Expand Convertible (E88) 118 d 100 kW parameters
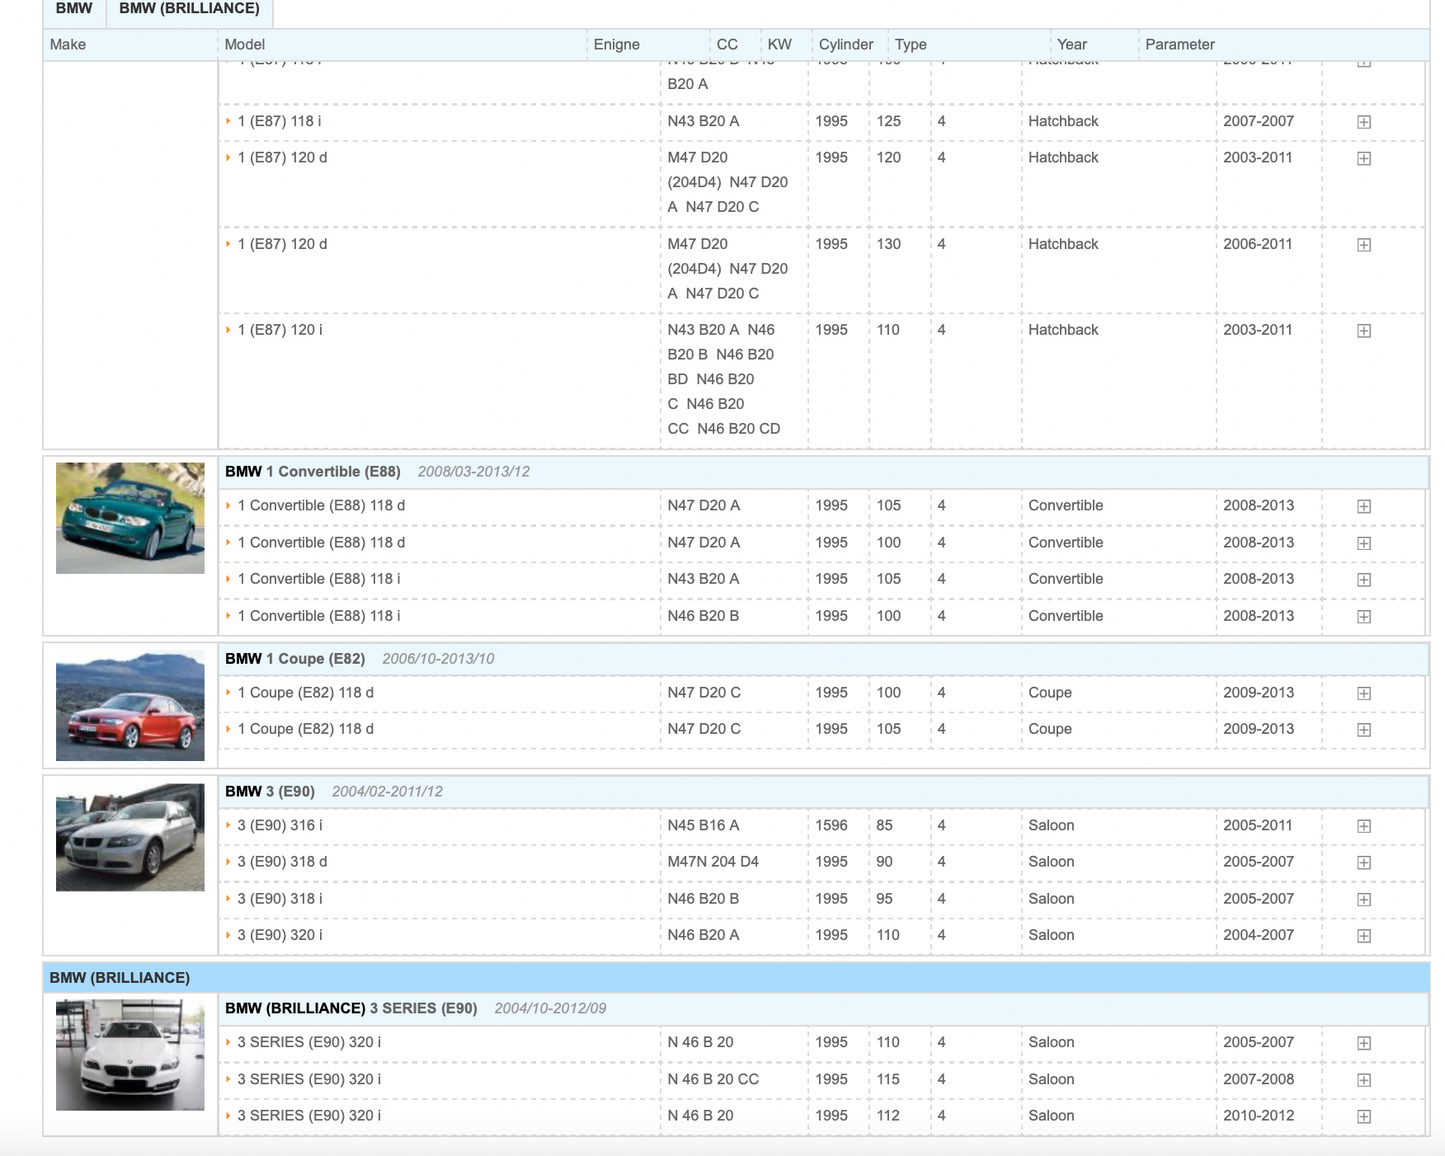 [x=1363, y=543]
